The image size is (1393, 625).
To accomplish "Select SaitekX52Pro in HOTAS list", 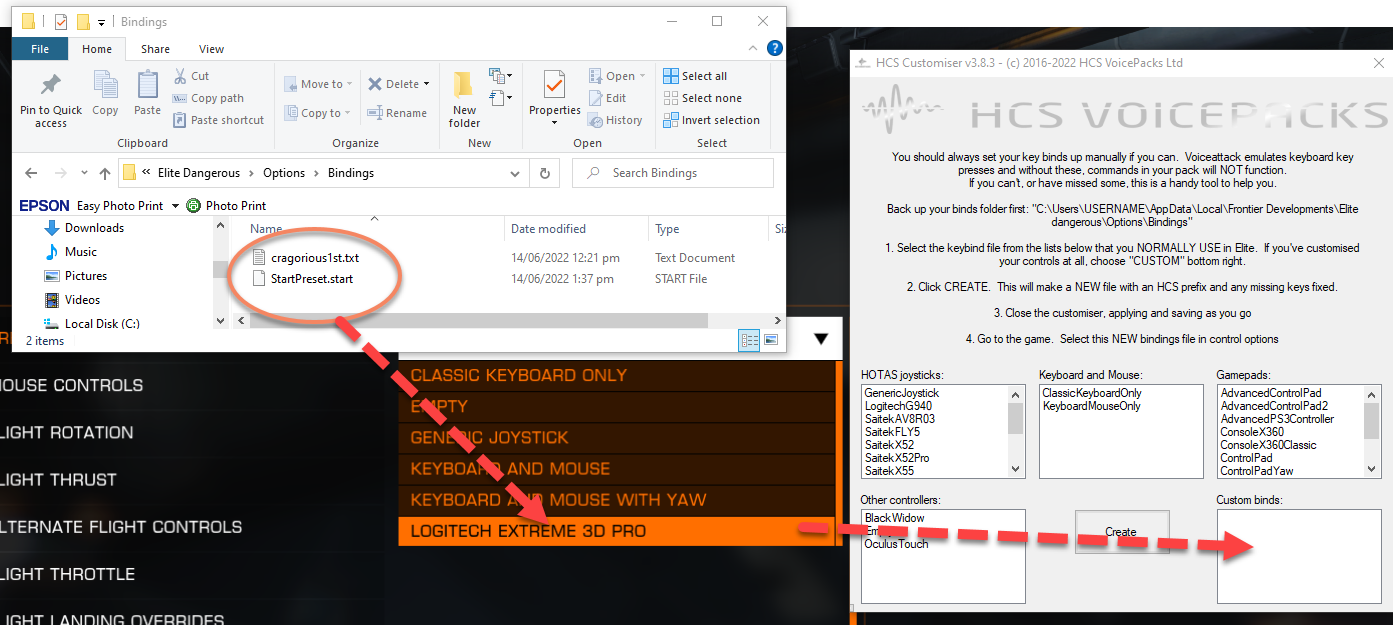I will pos(897,458).
